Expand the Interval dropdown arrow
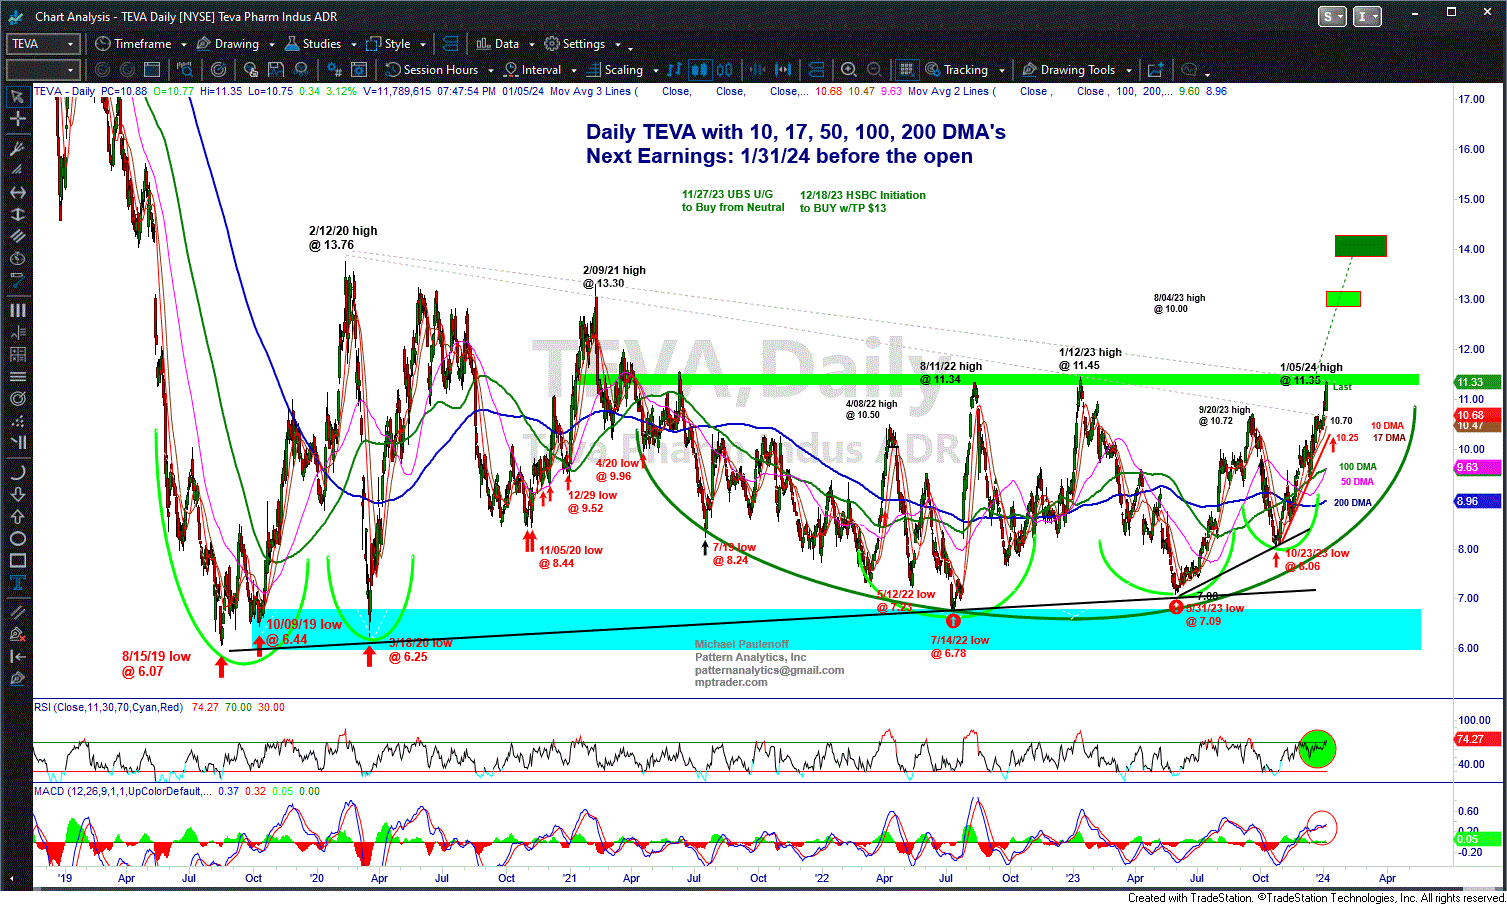 [x=574, y=70]
